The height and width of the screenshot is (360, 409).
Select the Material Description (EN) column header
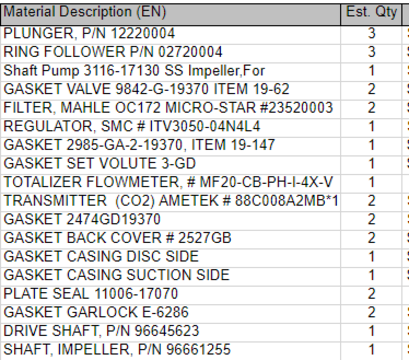[171, 13]
